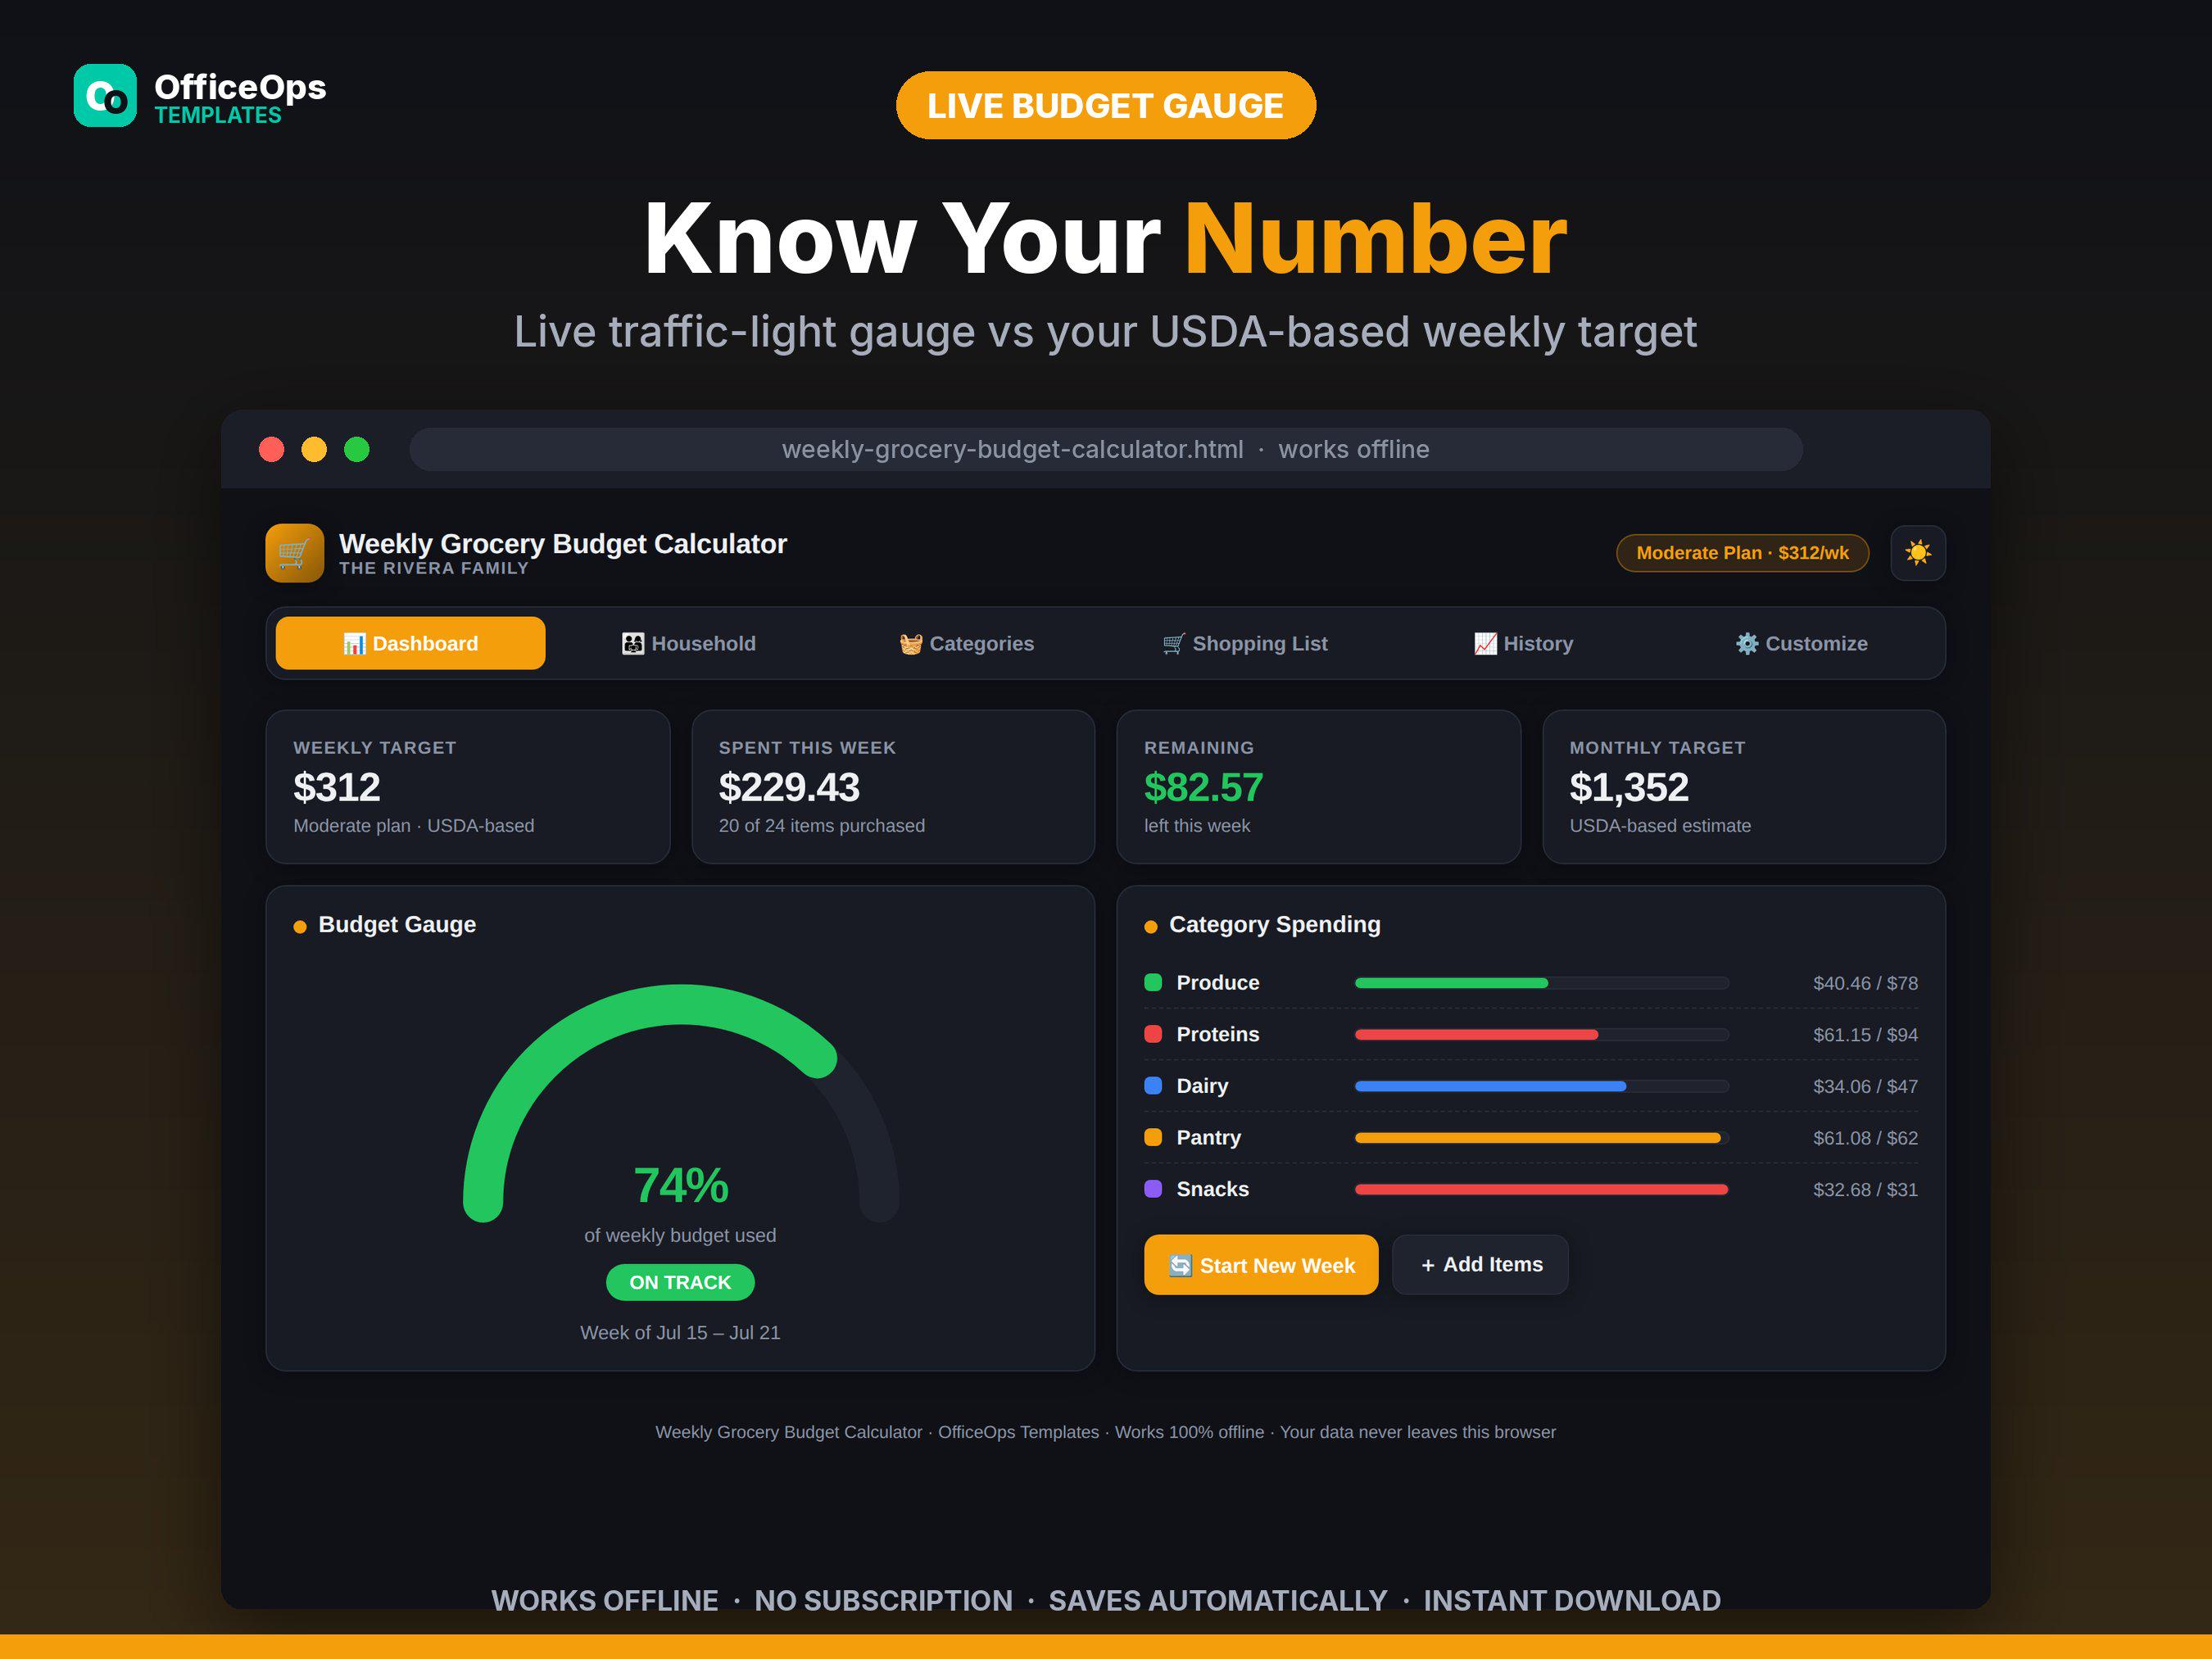Viewport: 2212px width, 1659px height.
Task: Click the Dairy spending progress bar
Action: click(x=1541, y=1086)
